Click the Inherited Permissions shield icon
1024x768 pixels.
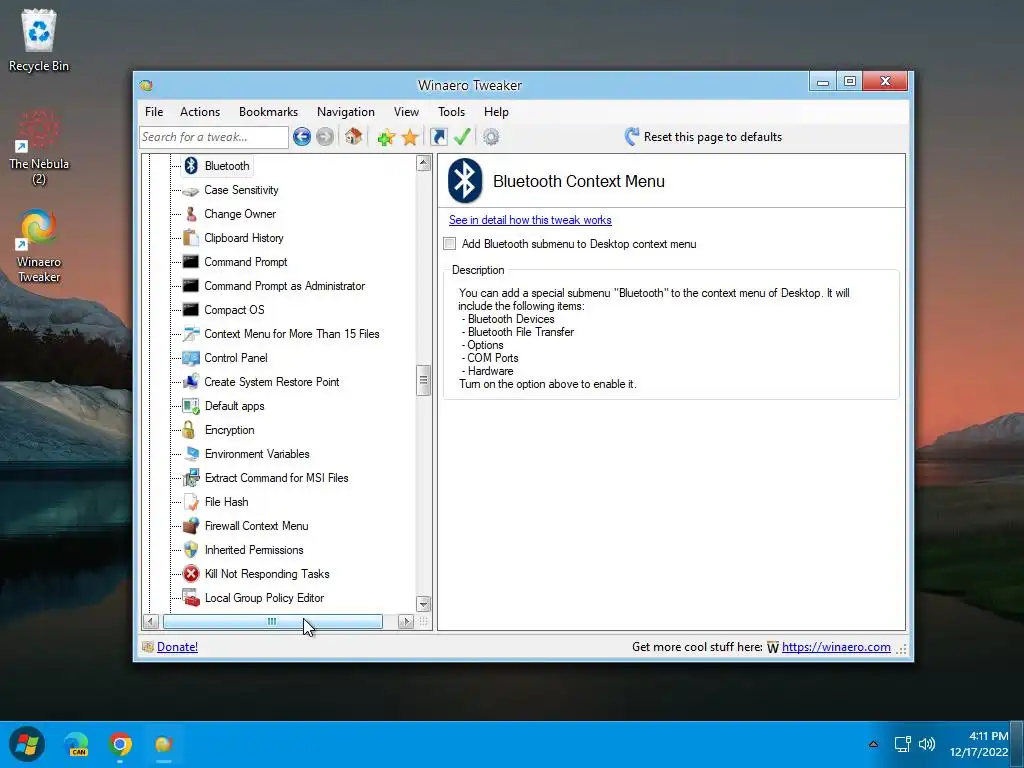tap(191, 550)
